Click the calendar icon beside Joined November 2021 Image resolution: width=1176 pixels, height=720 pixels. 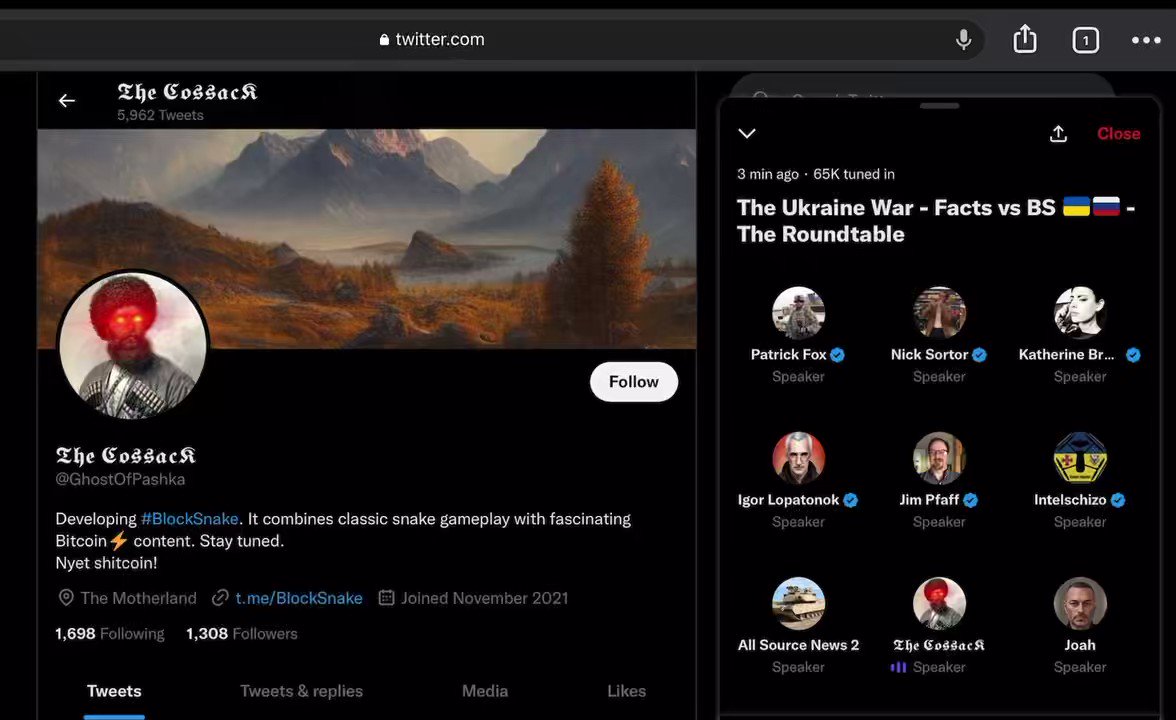386,598
